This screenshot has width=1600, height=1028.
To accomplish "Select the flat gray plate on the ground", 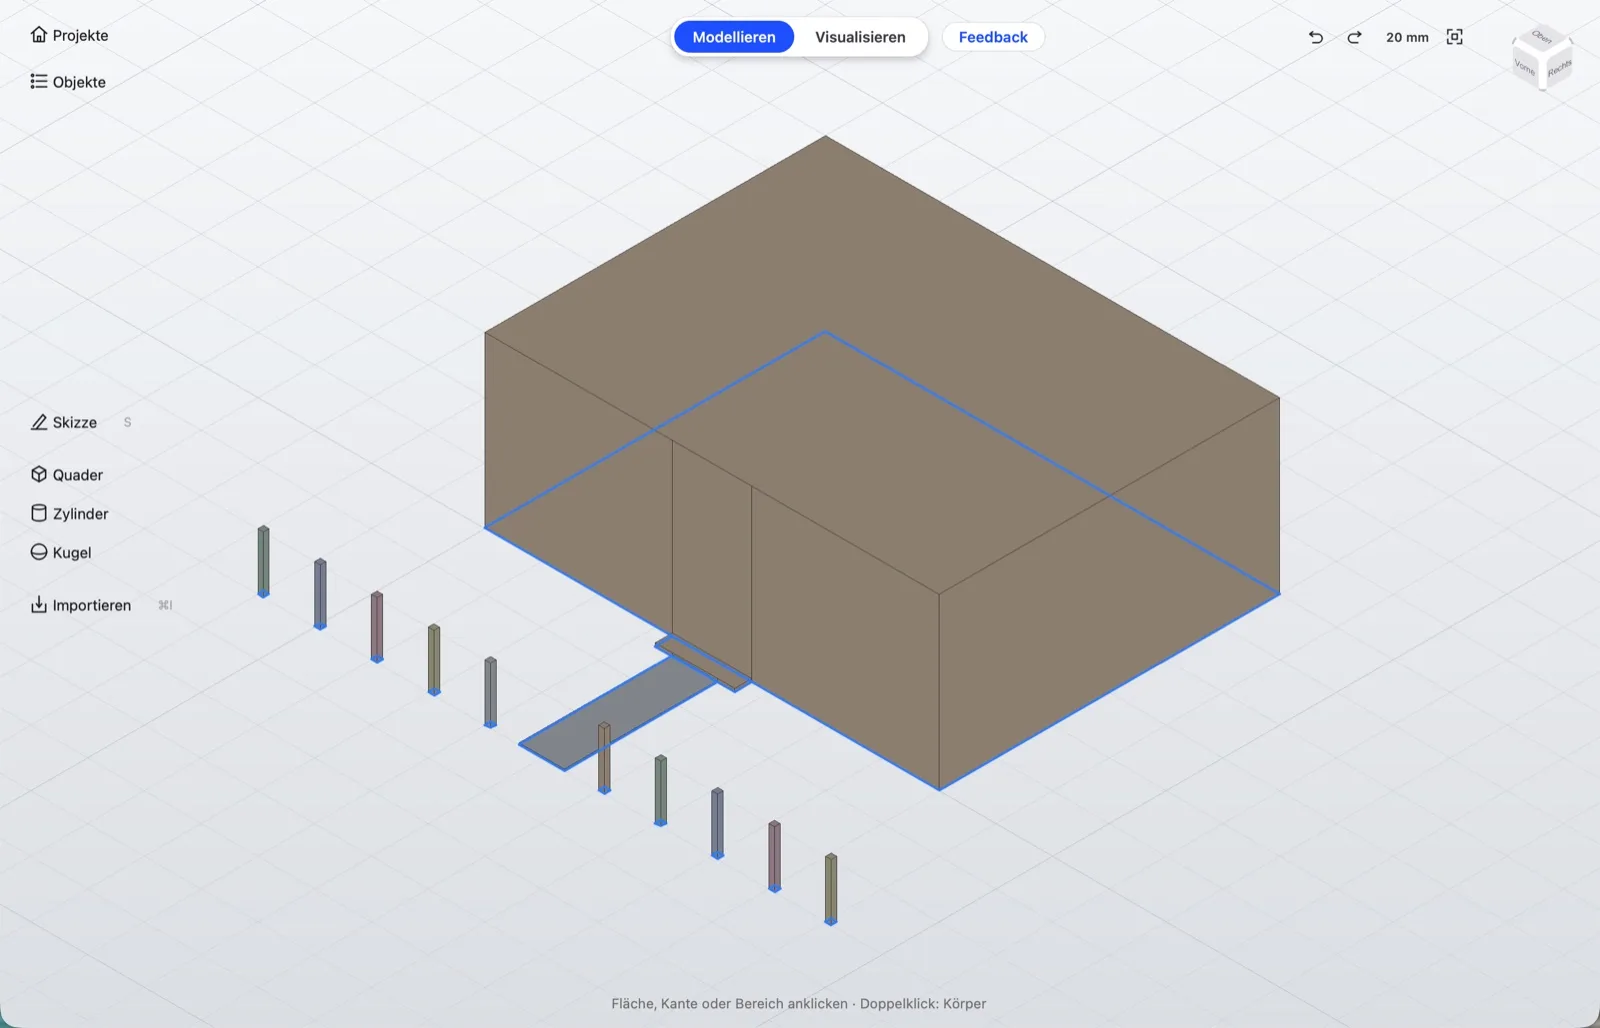I will tap(620, 715).
